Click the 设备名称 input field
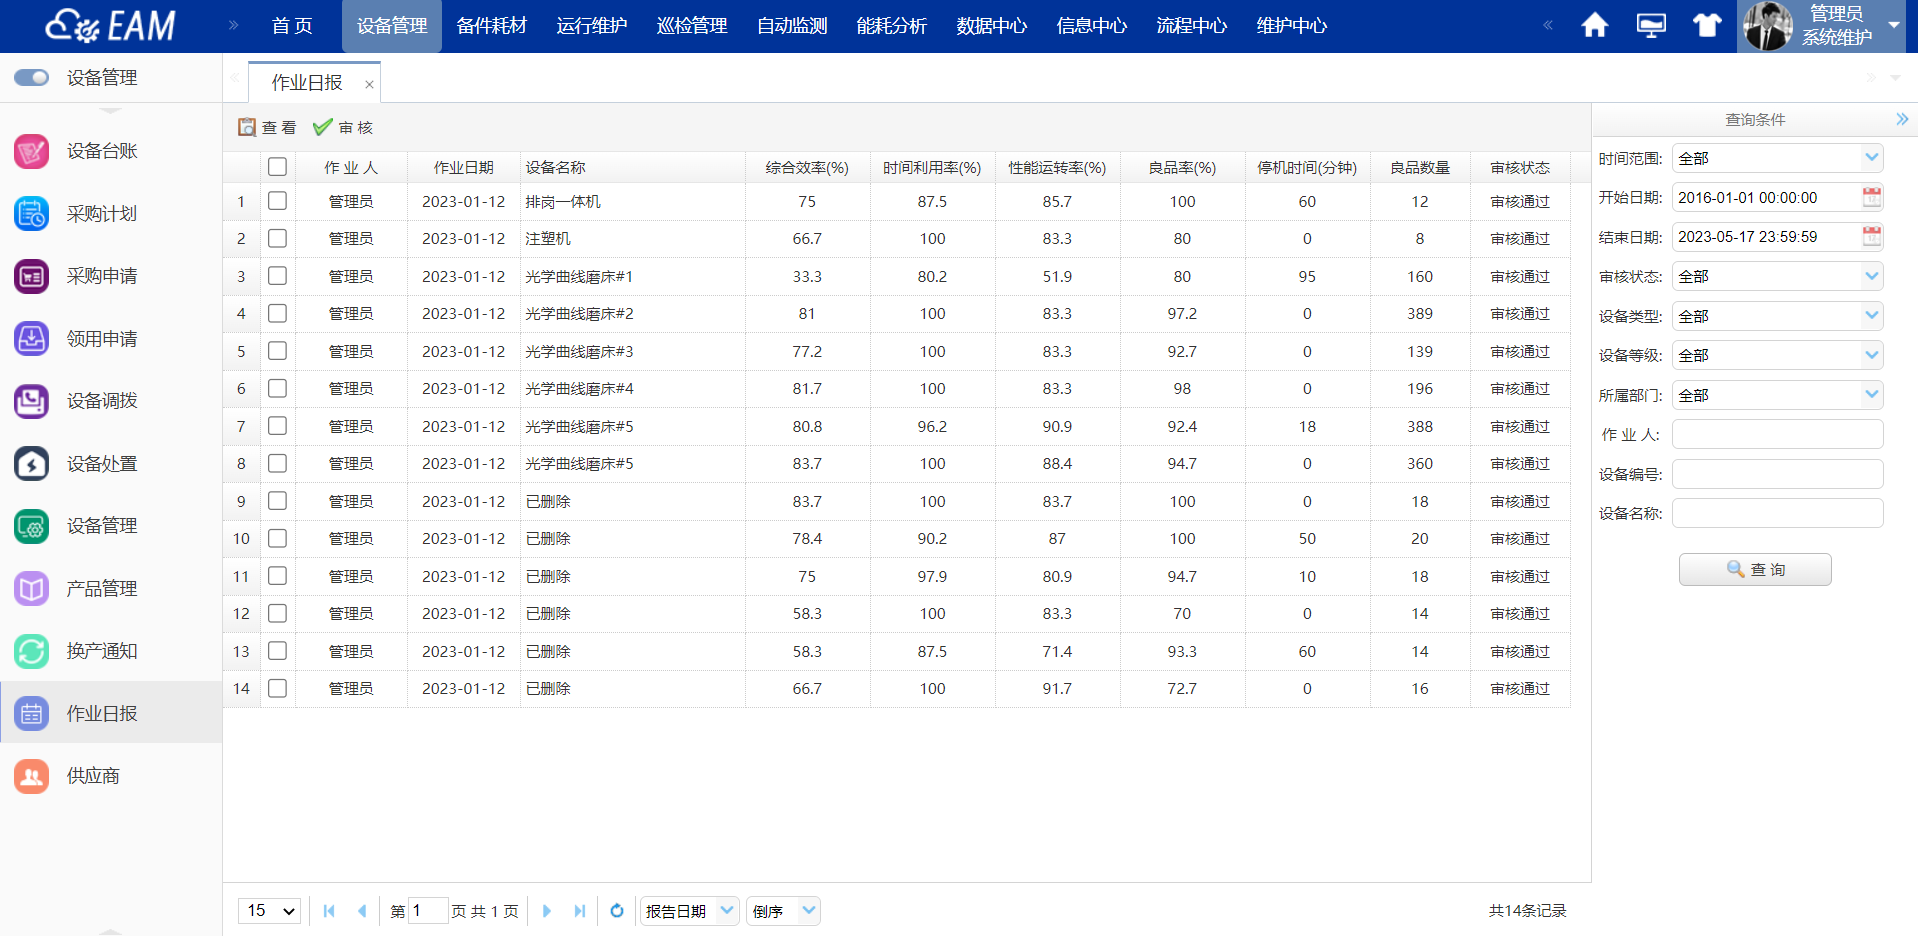The width and height of the screenshot is (1918, 936). coord(1777,513)
